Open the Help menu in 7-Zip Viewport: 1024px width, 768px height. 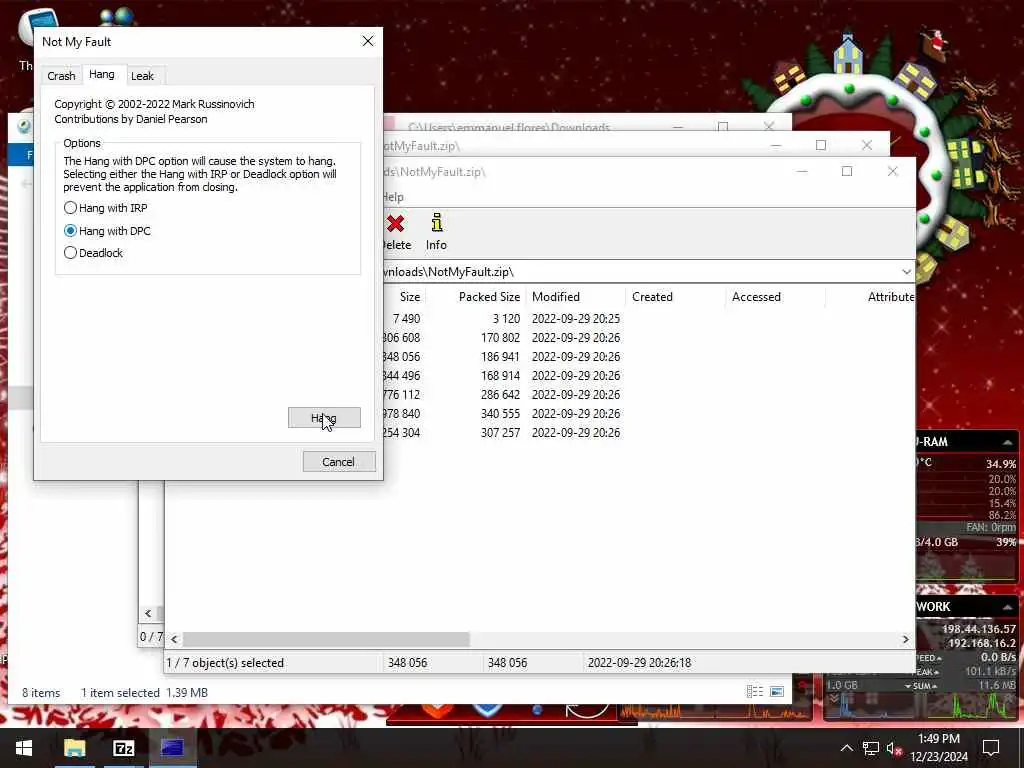click(392, 197)
